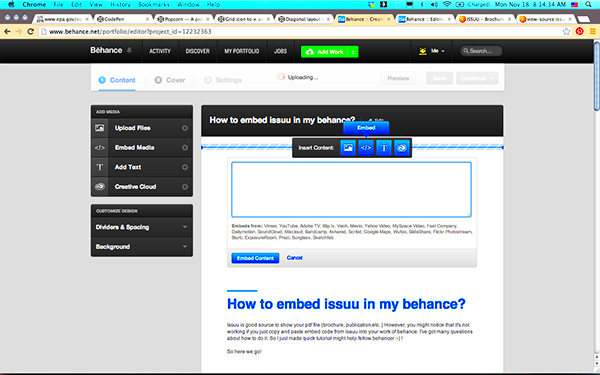Go to the Cover step tab
This screenshot has height=375, width=600.
pyautogui.click(x=170, y=80)
